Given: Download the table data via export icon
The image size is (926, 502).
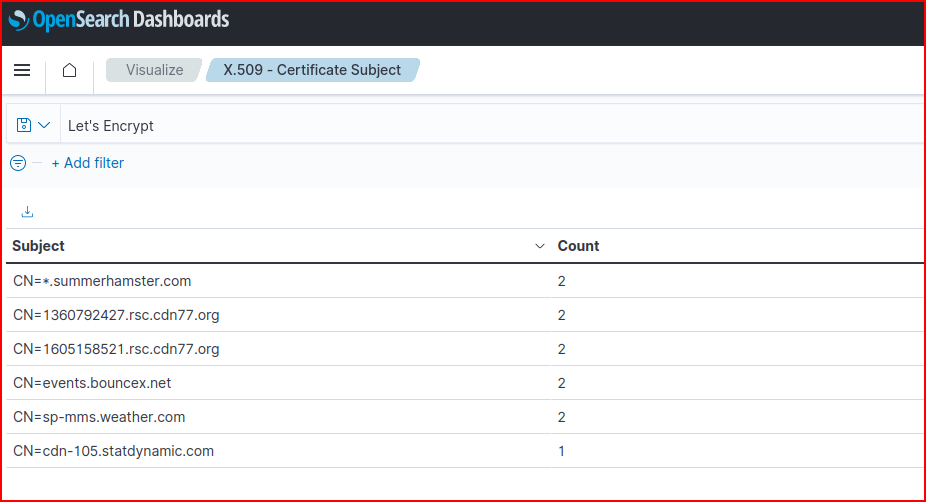Looking at the screenshot, I should (27, 212).
